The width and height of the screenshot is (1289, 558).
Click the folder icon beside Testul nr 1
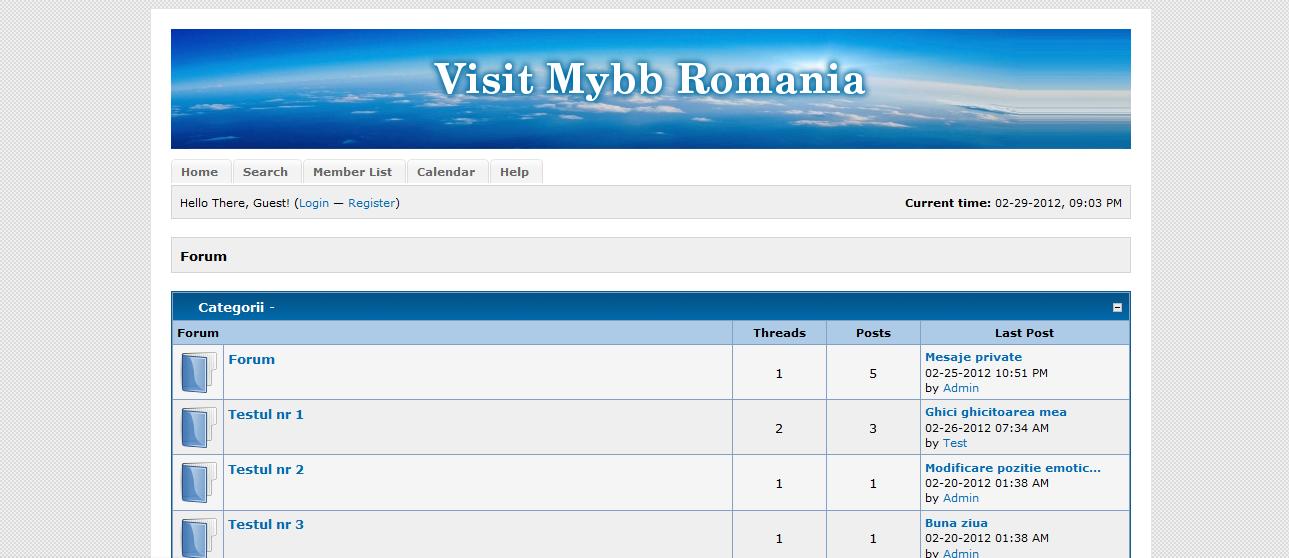[198, 428]
